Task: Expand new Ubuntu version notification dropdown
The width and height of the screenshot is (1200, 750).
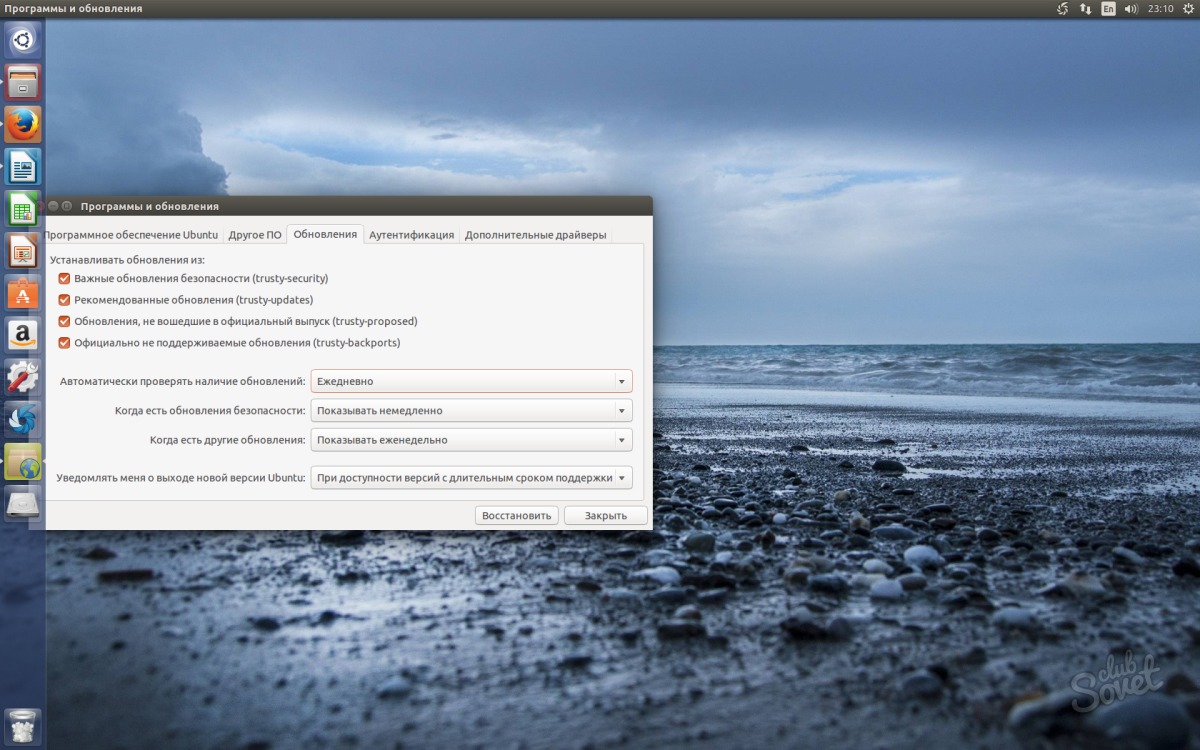Action: point(471,478)
